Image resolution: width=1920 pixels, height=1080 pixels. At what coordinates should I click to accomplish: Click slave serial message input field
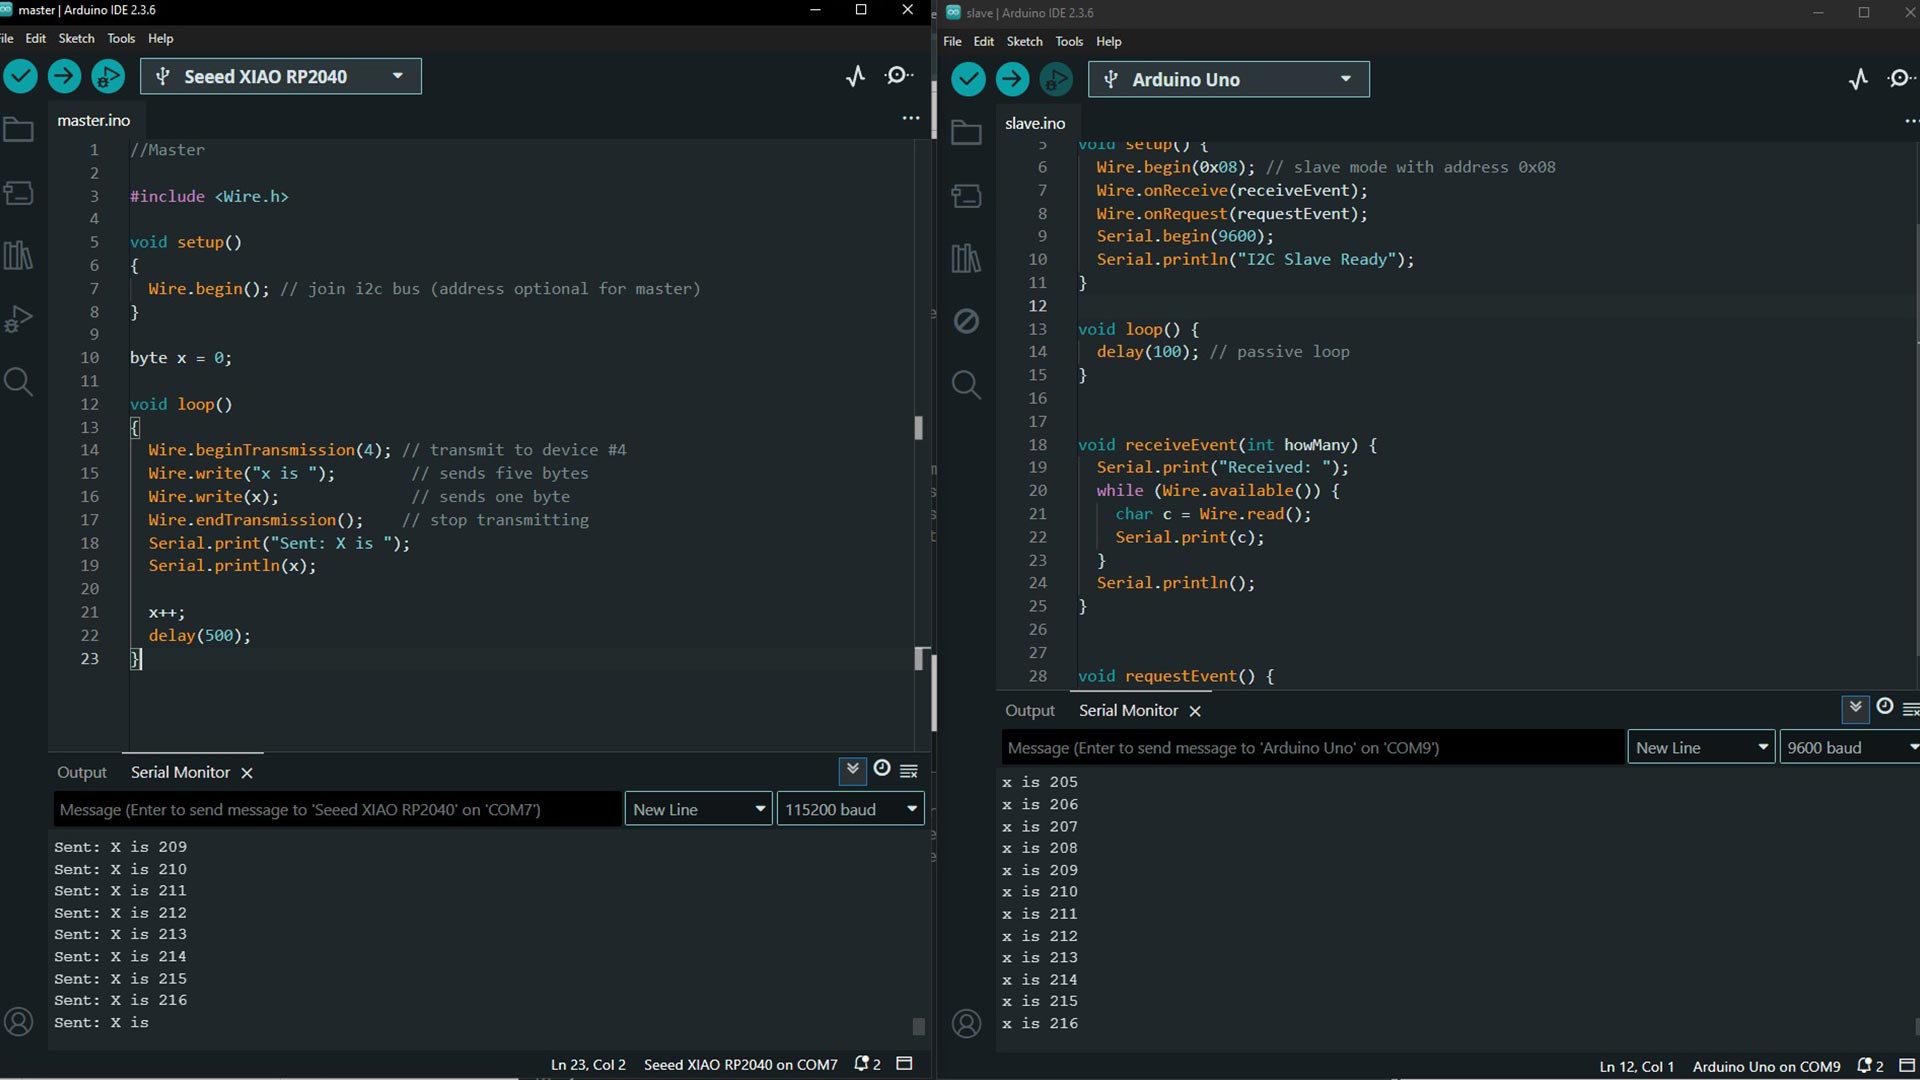[1313, 747]
